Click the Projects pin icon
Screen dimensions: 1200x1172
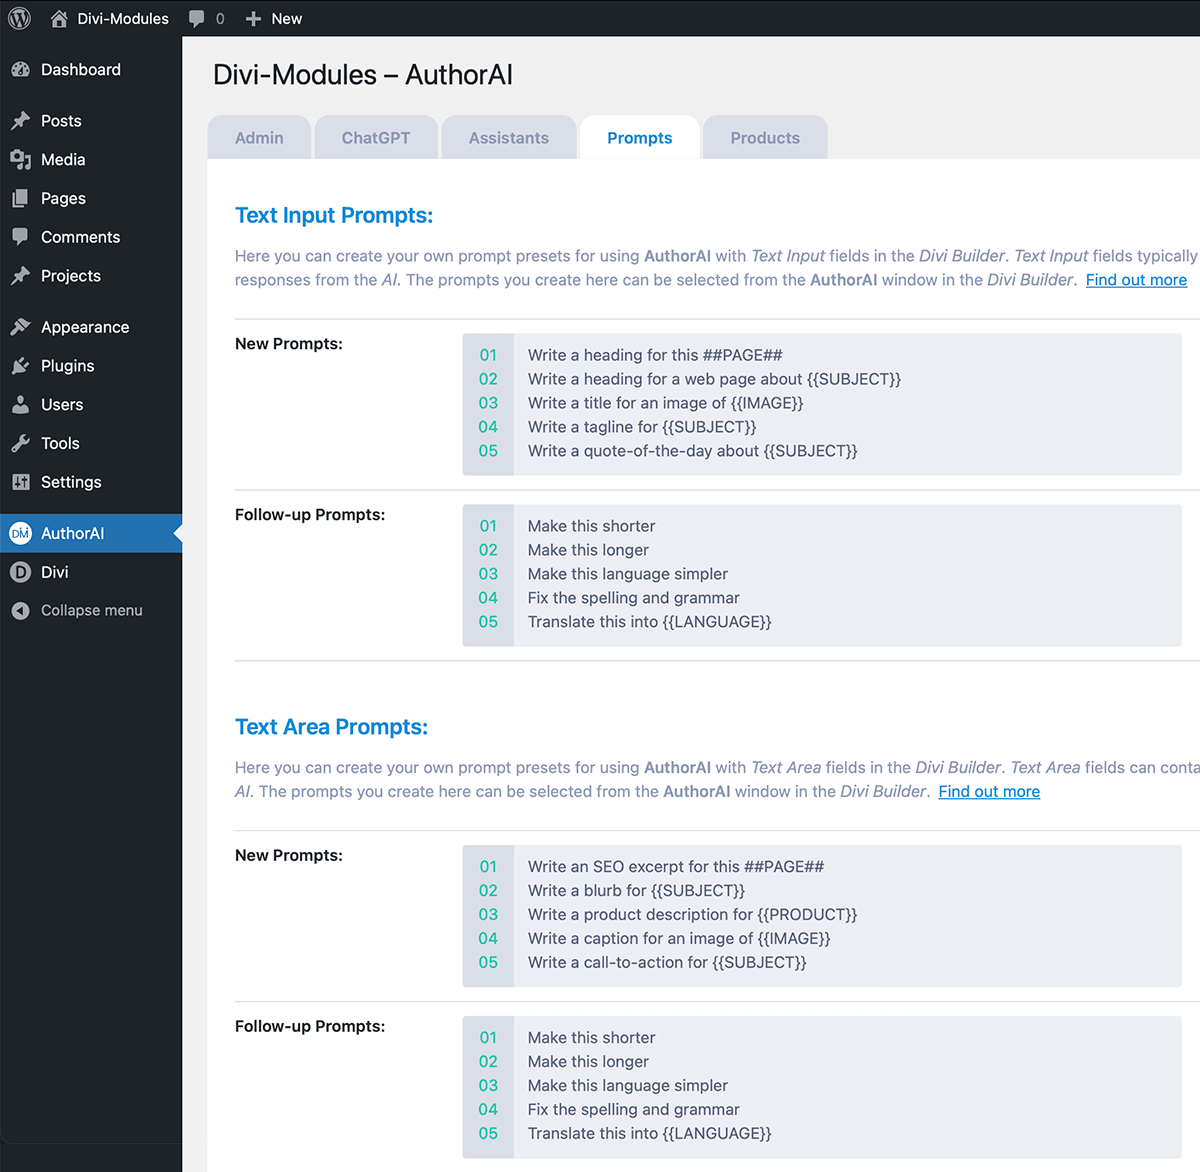pyautogui.click(x=20, y=276)
